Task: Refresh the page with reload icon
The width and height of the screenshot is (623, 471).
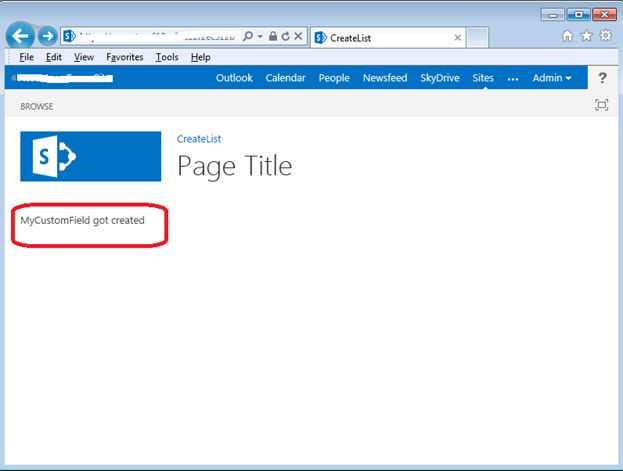Action: pos(285,36)
